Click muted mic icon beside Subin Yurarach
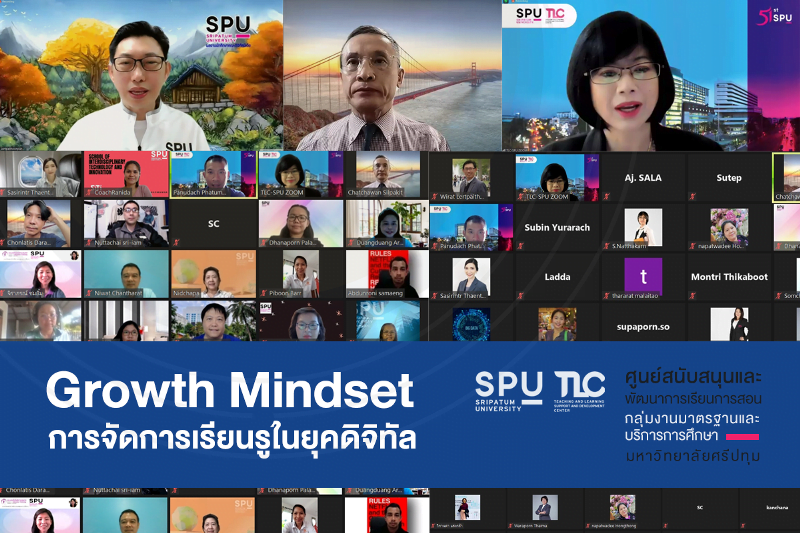 pyautogui.click(x=520, y=246)
